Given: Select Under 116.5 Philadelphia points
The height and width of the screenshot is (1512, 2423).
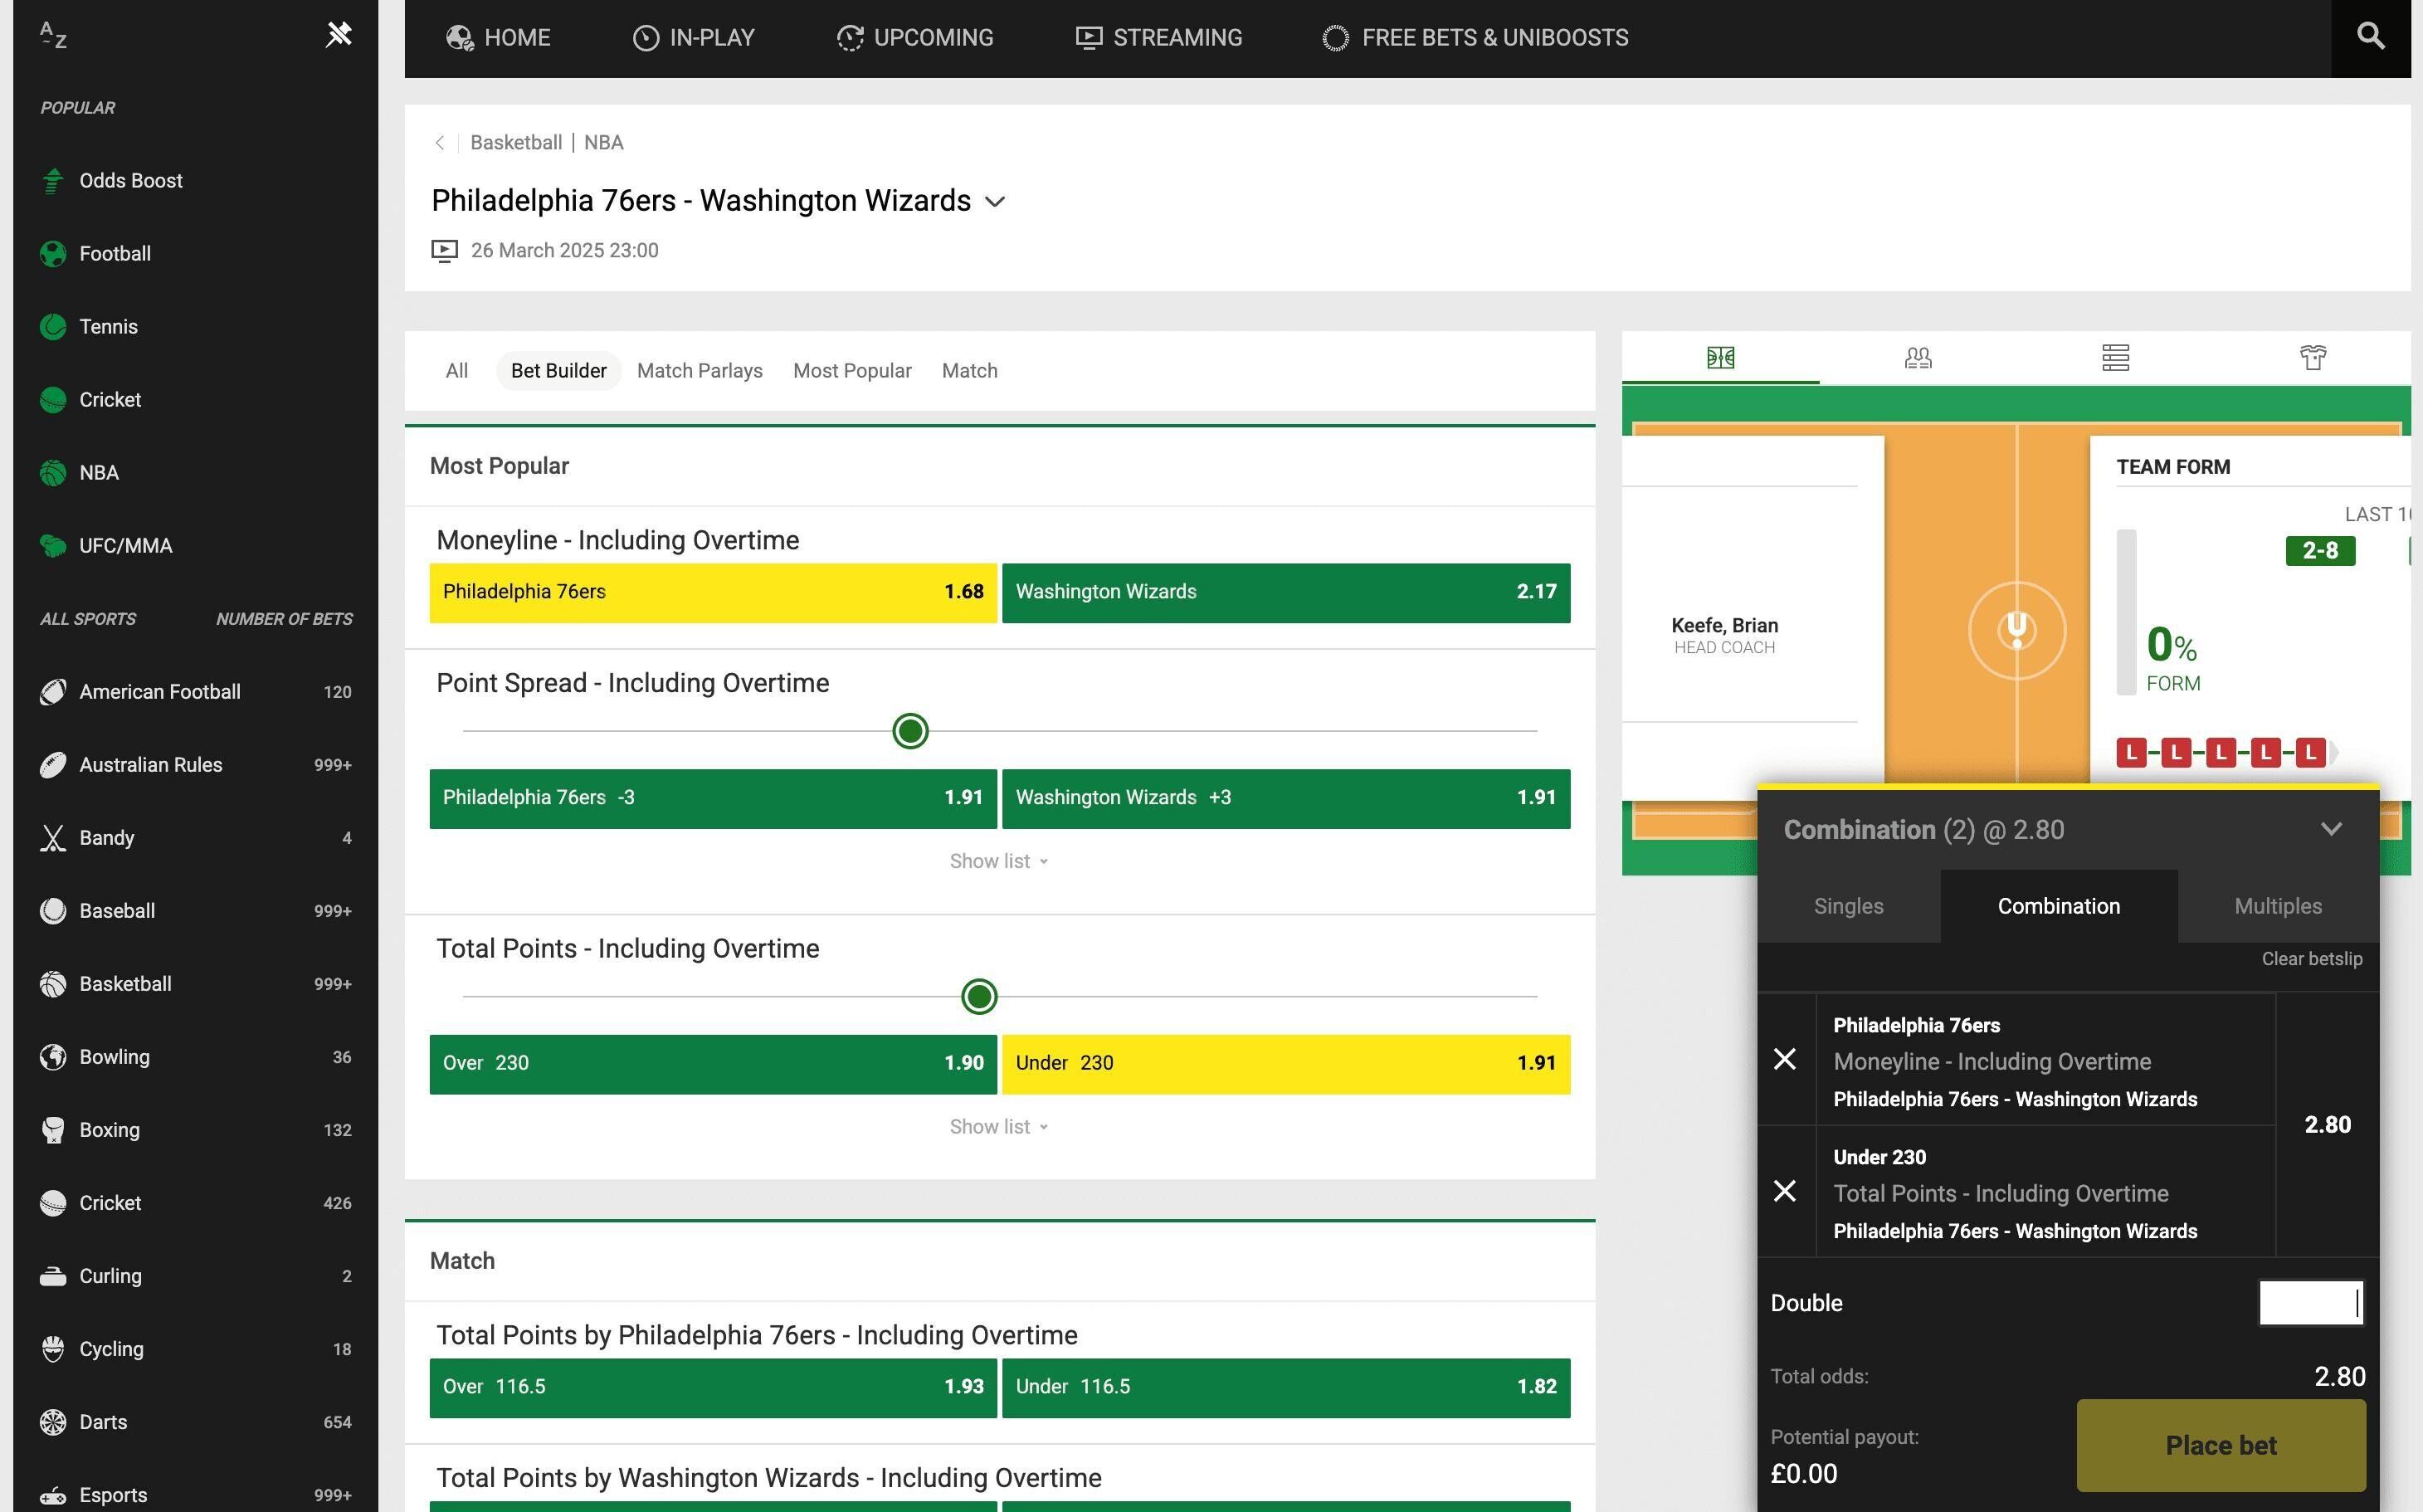Looking at the screenshot, I should [1286, 1388].
